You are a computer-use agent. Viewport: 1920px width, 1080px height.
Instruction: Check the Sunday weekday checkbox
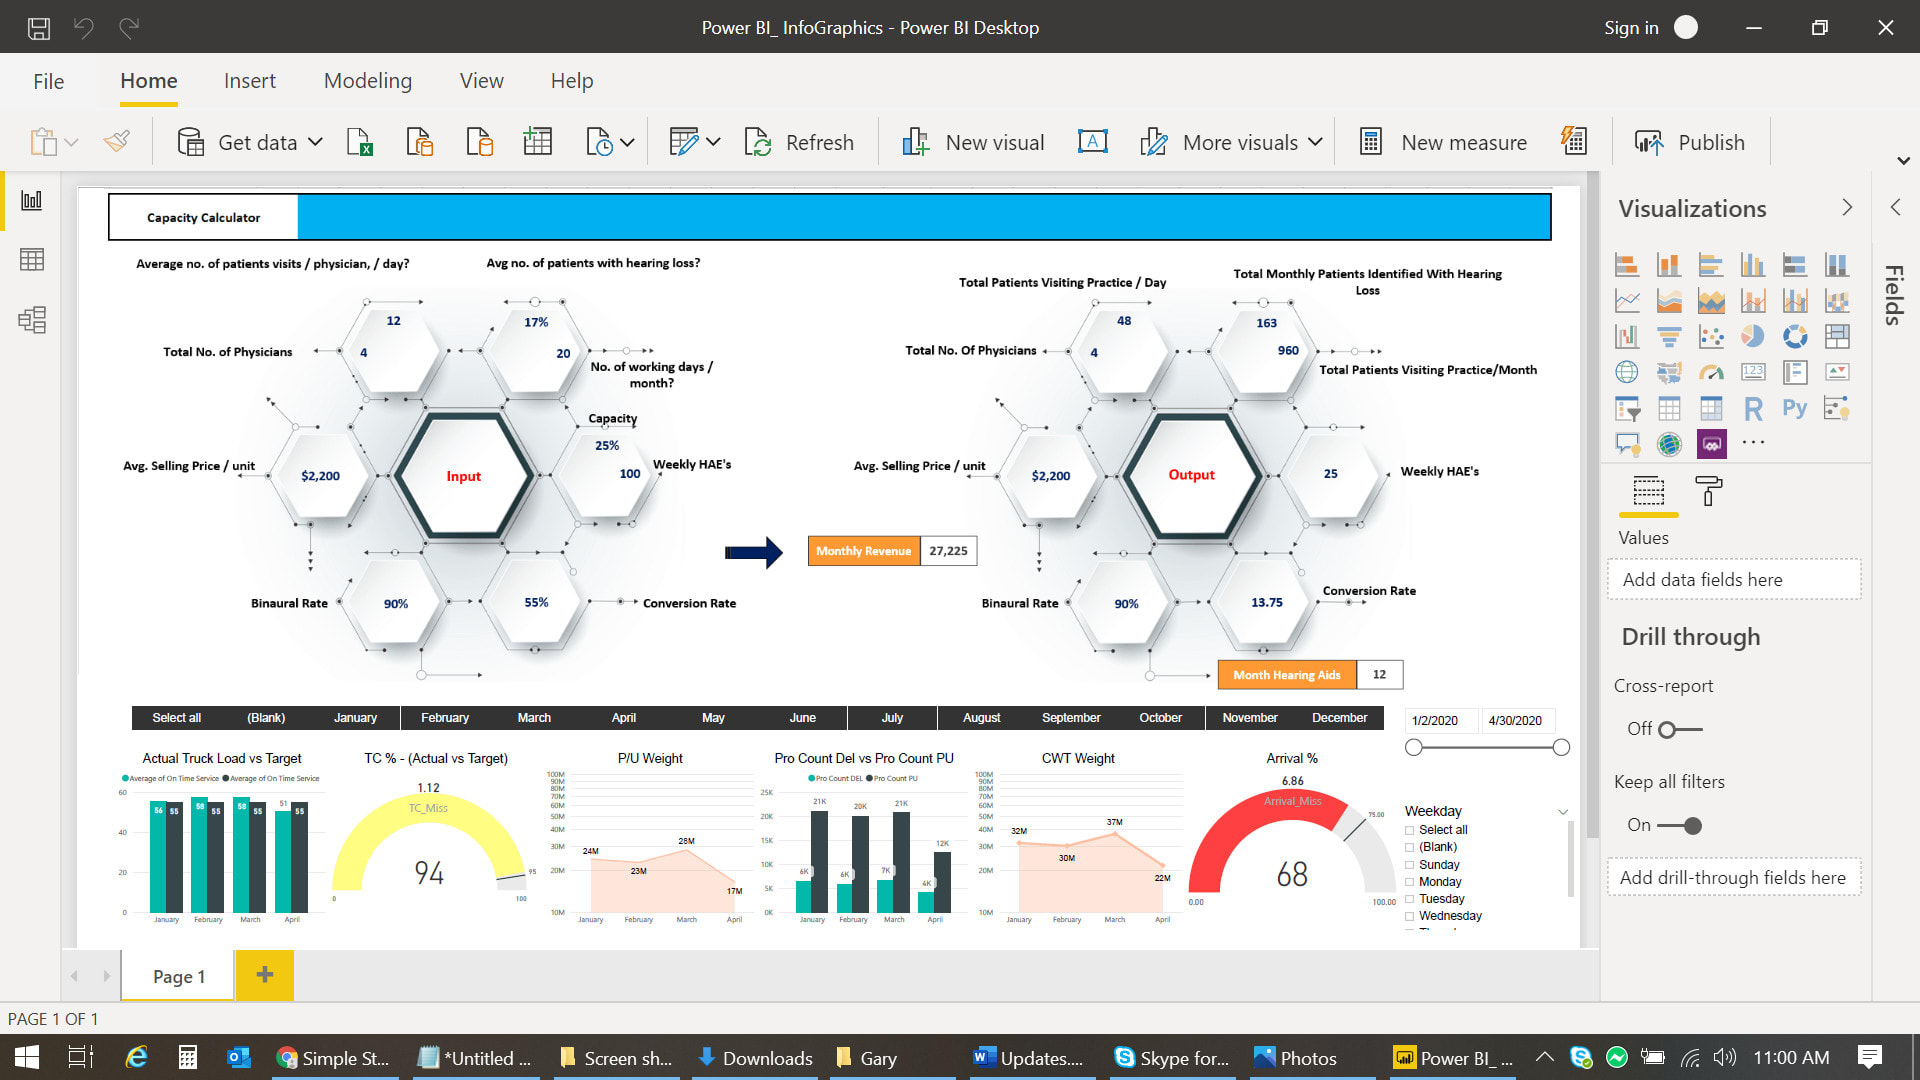1410,865
